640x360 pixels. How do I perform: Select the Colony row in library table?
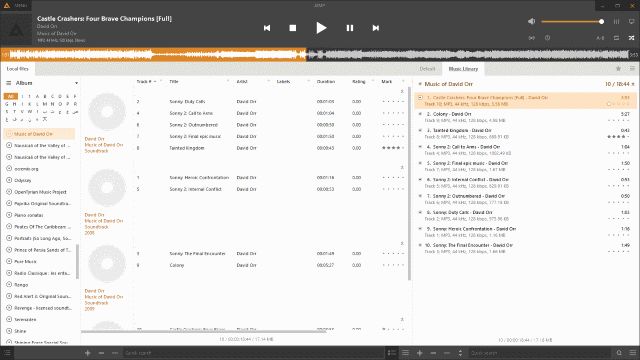point(271,265)
